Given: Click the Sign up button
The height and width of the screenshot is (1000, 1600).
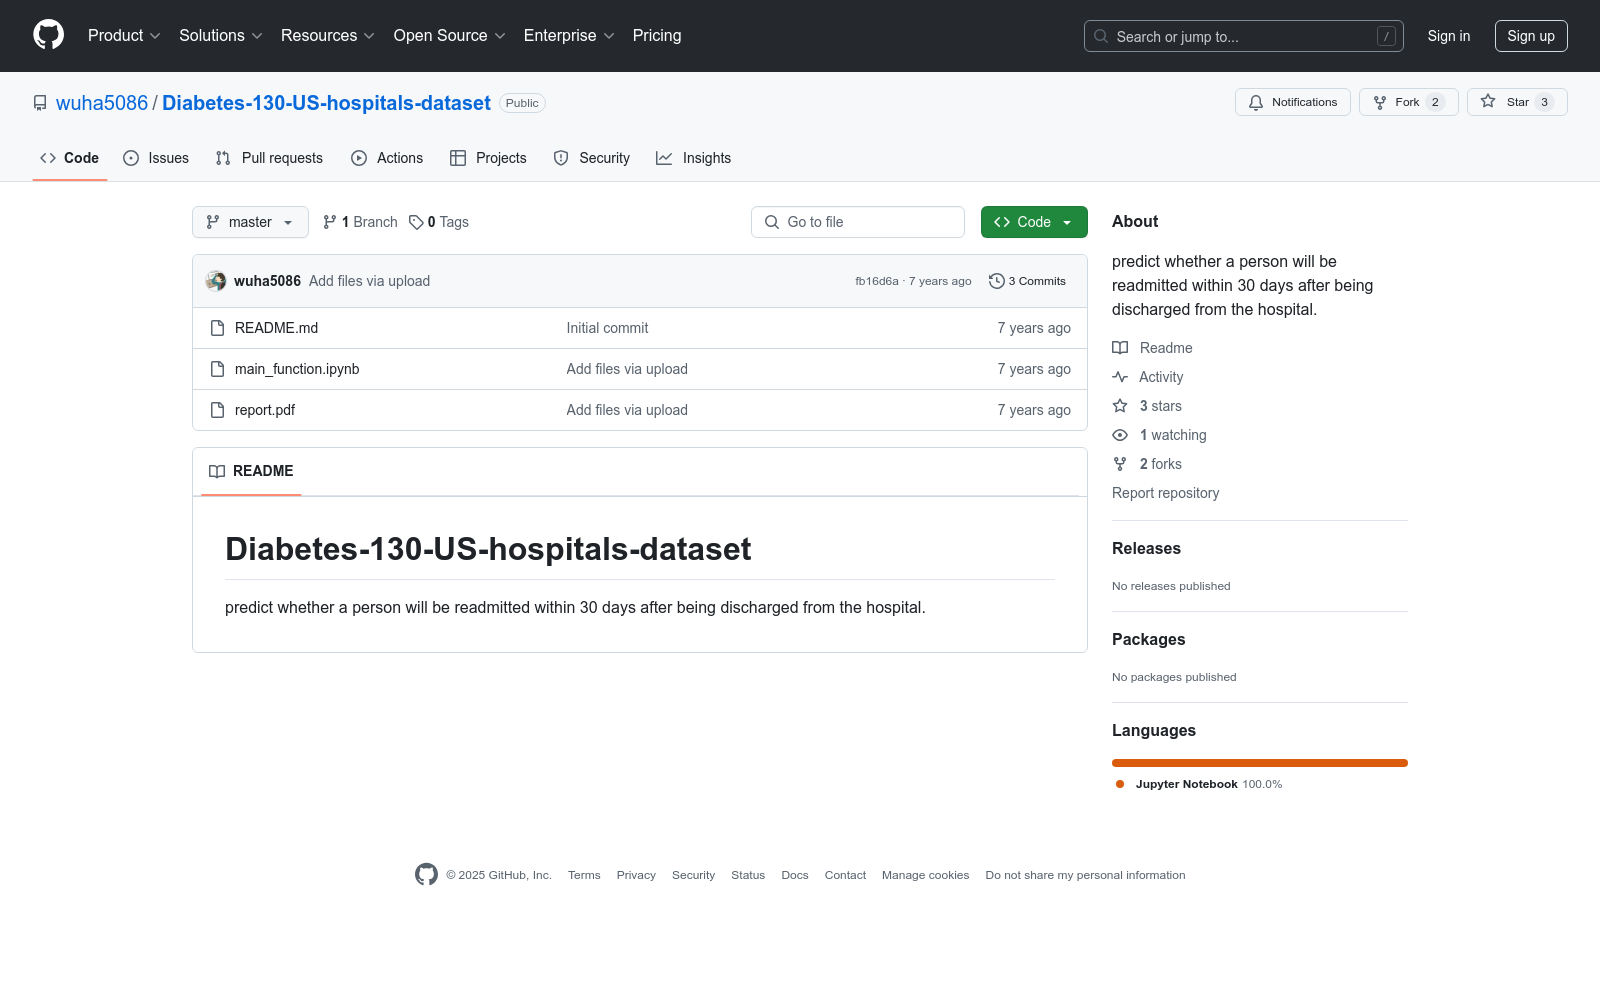Looking at the screenshot, I should [1531, 36].
